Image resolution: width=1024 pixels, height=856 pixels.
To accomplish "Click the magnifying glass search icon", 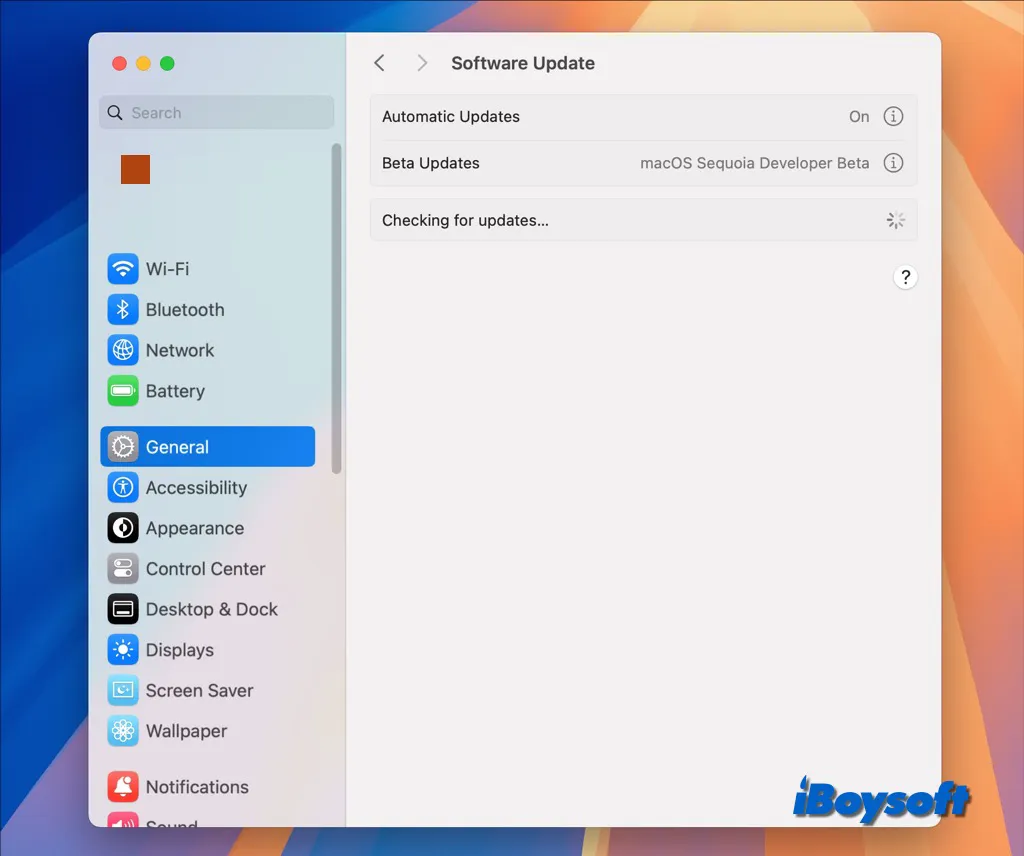I will click(115, 112).
